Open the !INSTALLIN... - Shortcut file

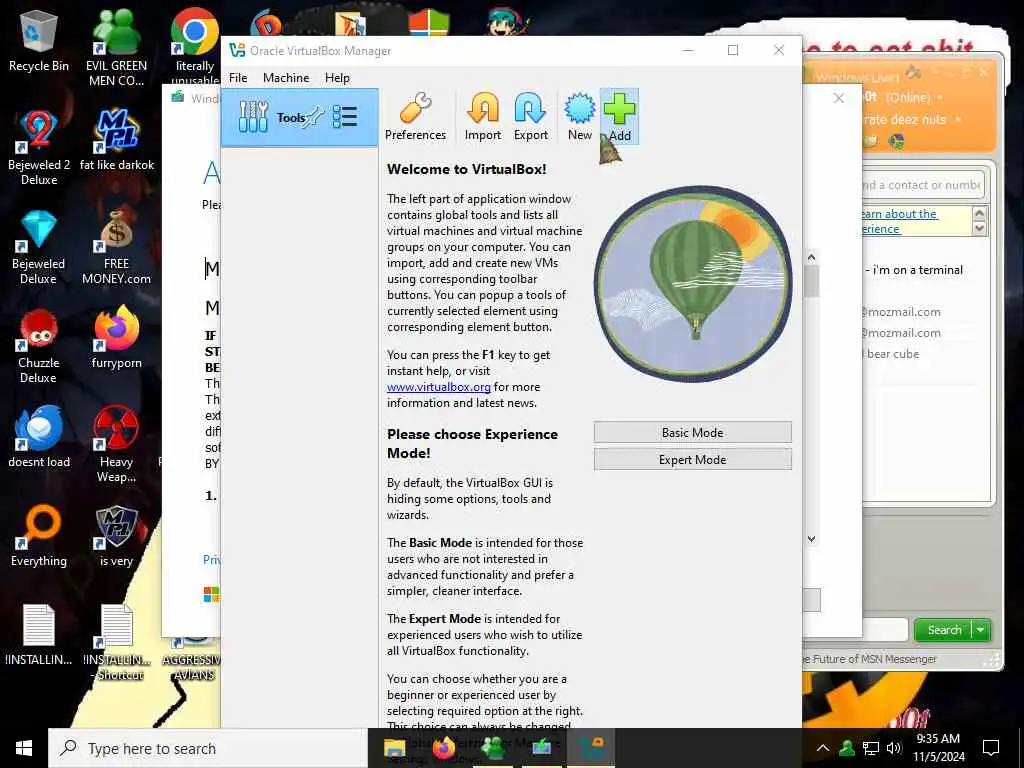(x=118, y=642)
